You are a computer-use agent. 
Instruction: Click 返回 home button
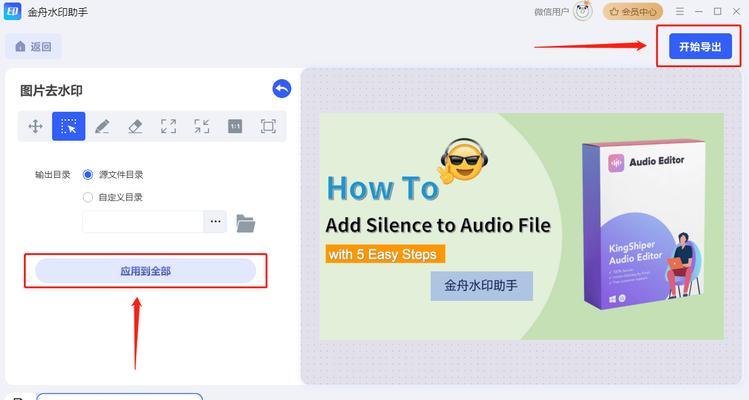click(x=33, y=46)
